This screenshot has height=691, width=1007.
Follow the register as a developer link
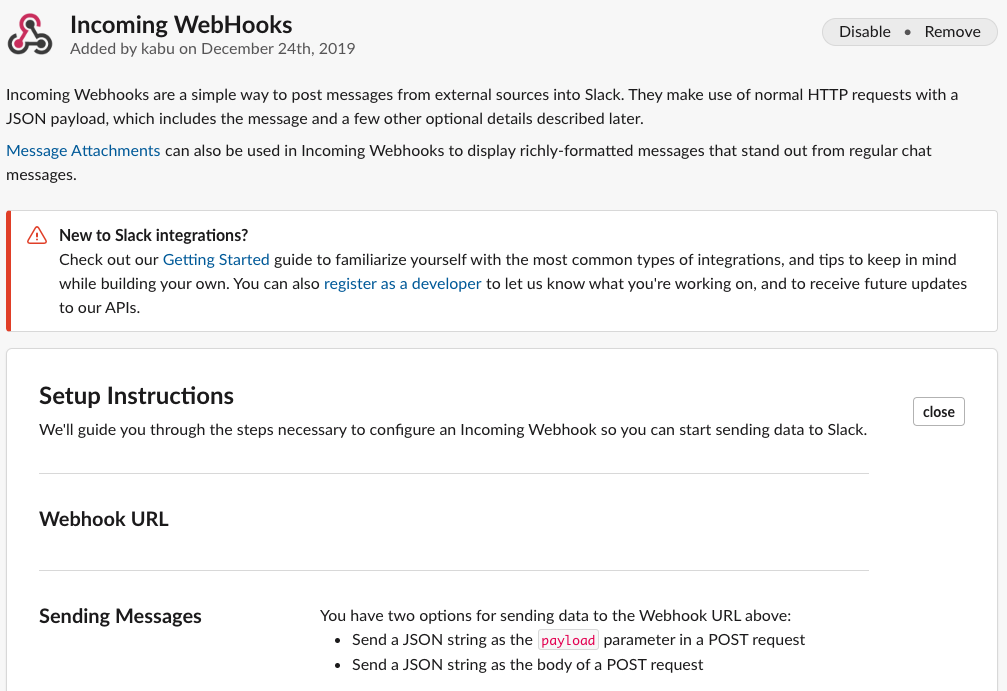402,284
